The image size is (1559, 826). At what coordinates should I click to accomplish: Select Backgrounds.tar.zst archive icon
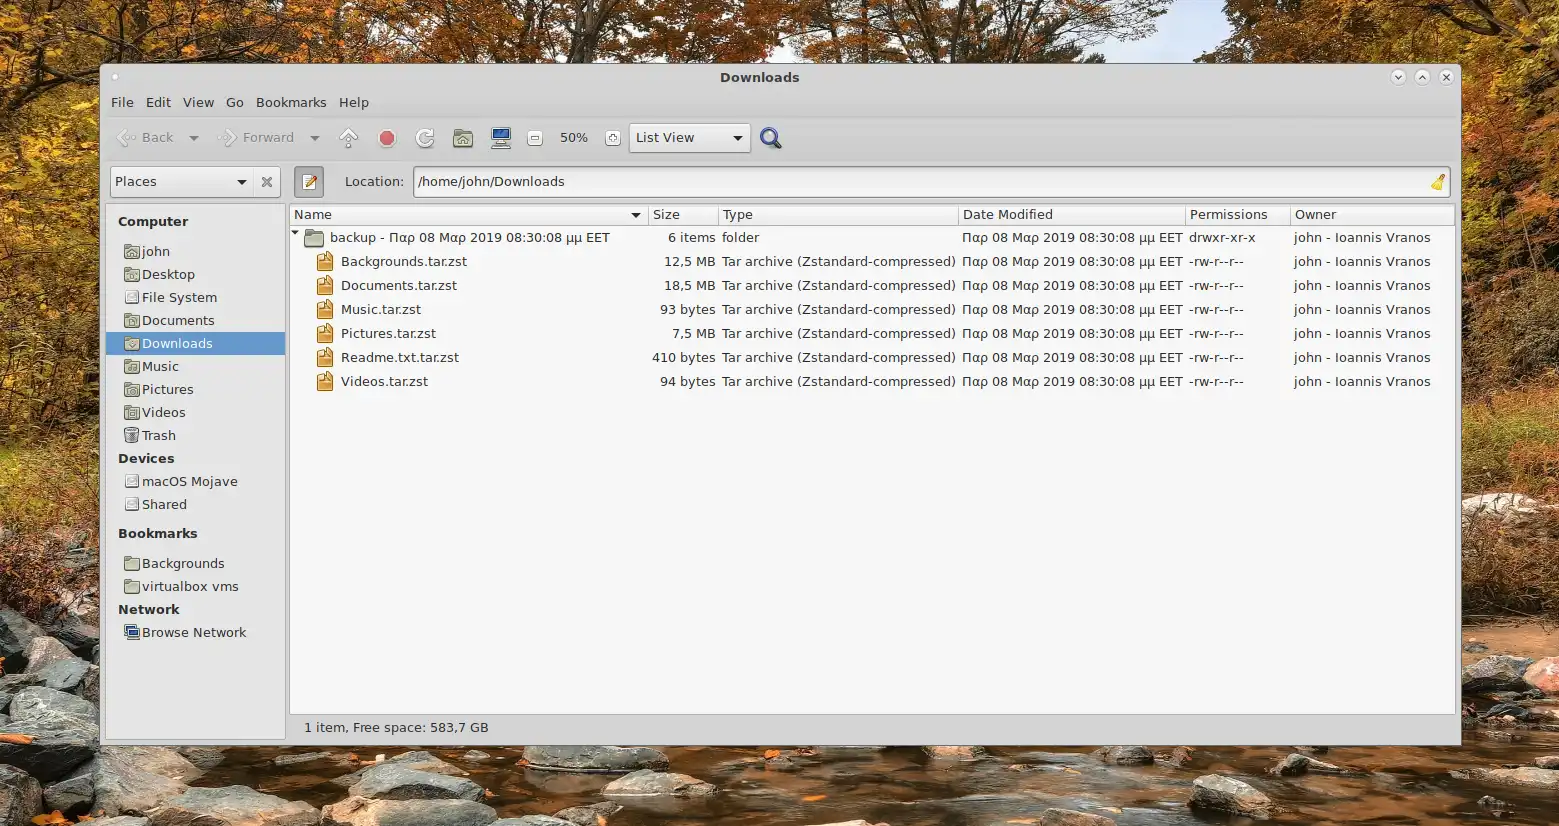[324, 262]
